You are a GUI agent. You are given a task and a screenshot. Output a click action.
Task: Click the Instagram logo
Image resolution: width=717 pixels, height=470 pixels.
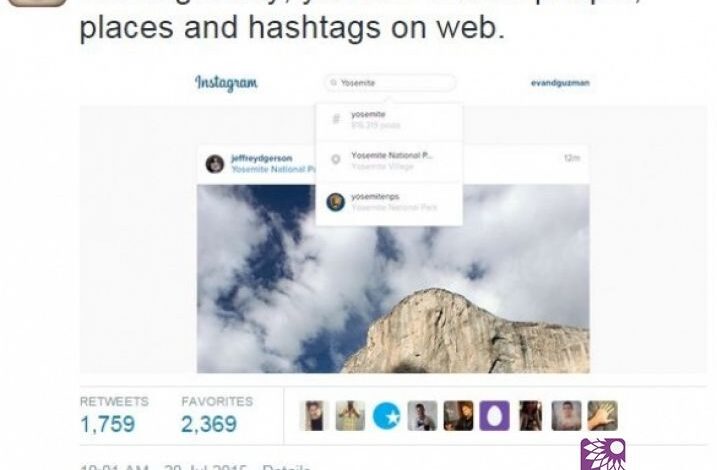226,83
